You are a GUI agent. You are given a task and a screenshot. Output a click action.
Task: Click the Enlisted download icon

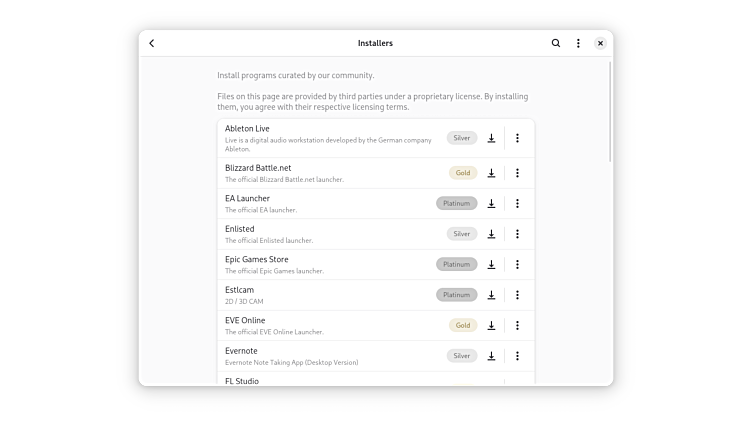491,234
